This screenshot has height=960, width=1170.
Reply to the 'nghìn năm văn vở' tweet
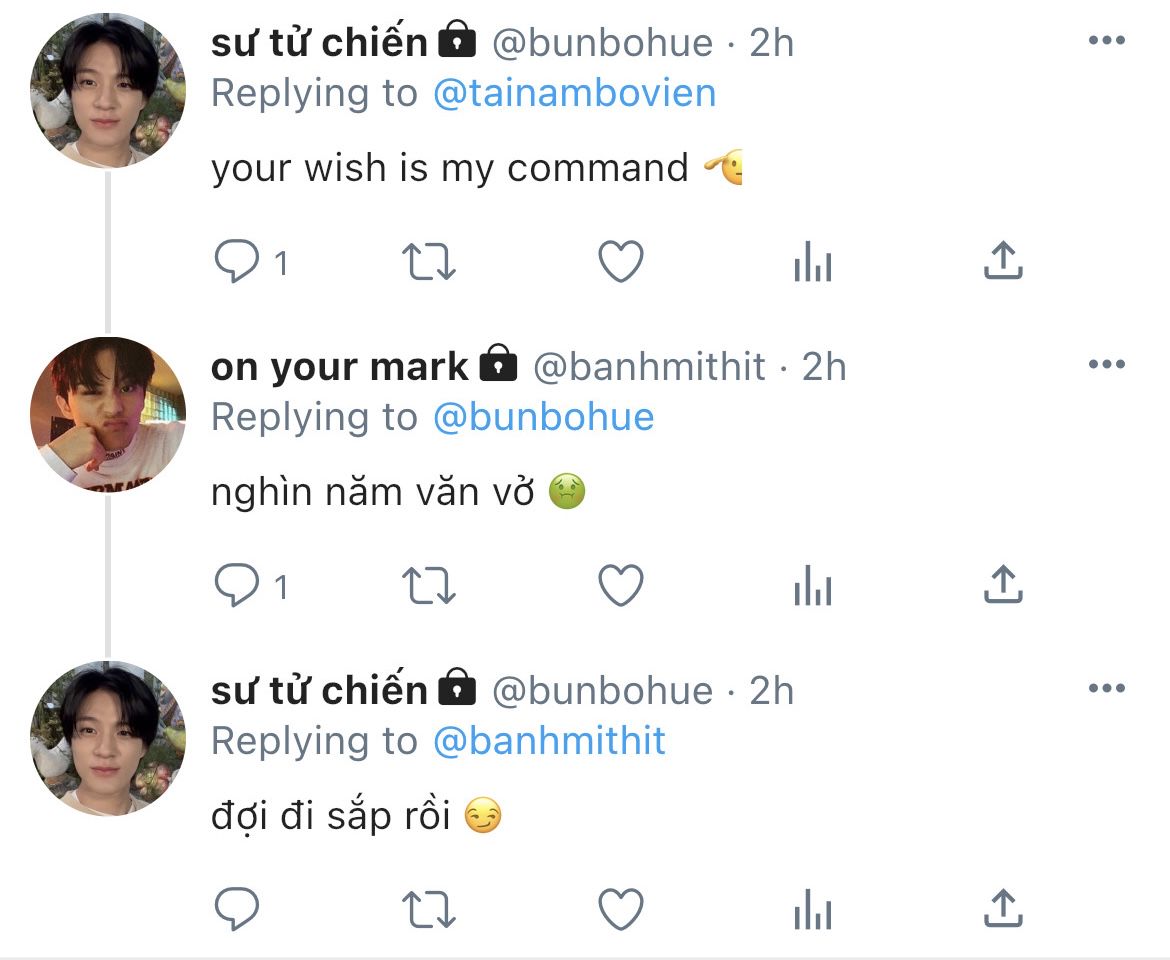237,585
